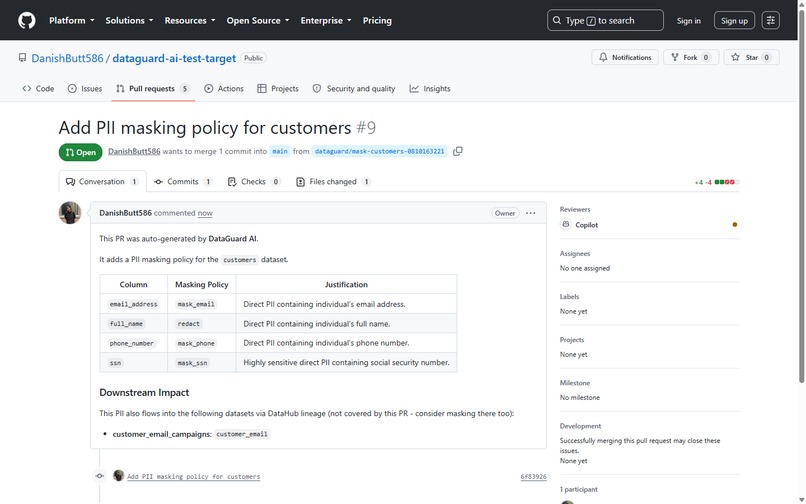Image resolution: width=806 pixels, height=504 pixels.
Task: Focus the search field in header
Action: tap(605, 21)
